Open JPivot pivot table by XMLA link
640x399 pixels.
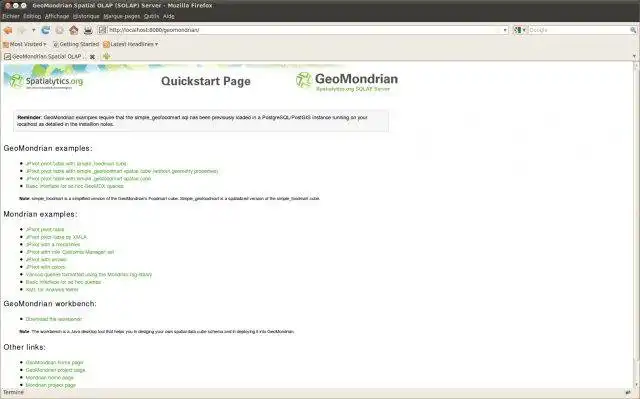(56, 237)
